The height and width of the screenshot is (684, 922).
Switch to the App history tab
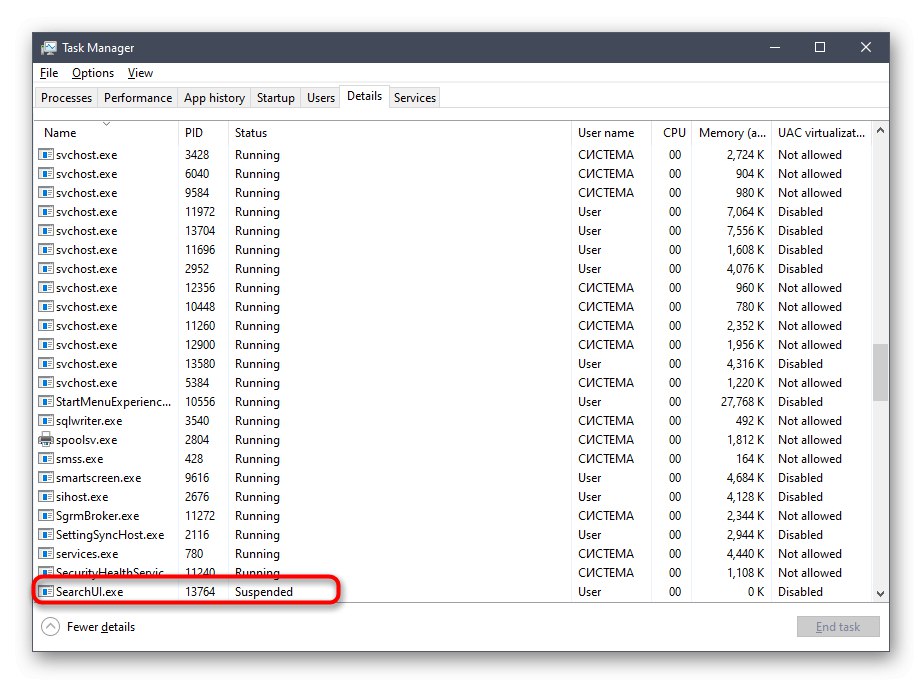tap(214, 98)
